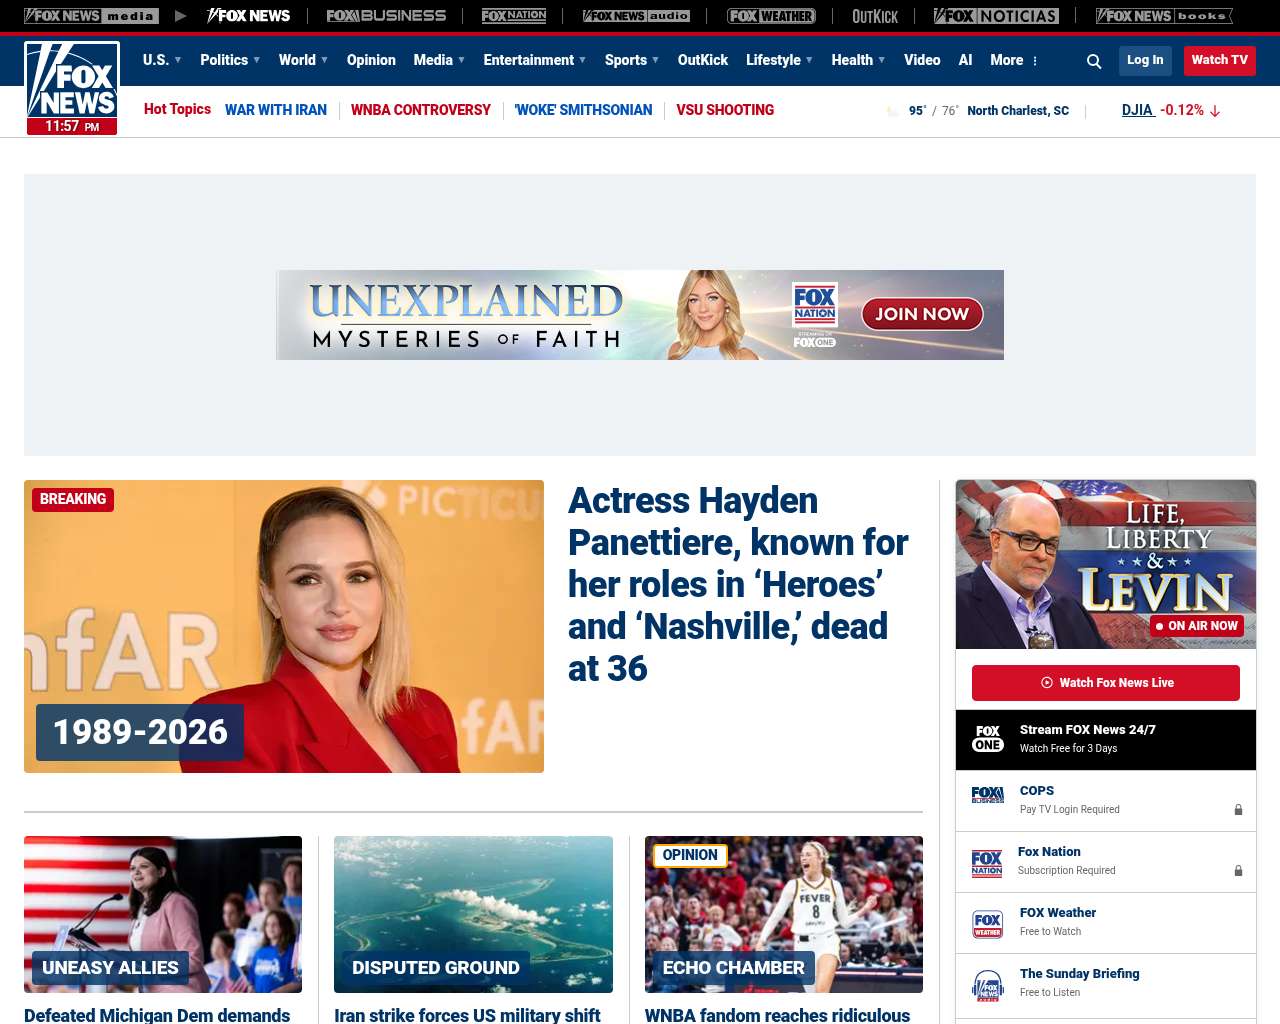Viewport: 1280px width, 1024px height.
Task: Open WNBA CONTROVERSY hot topic
Action: tap(421, 110)
